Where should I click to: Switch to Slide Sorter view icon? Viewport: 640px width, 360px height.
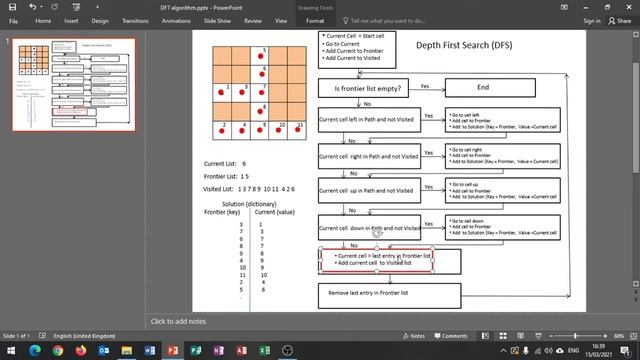[503, 336]
